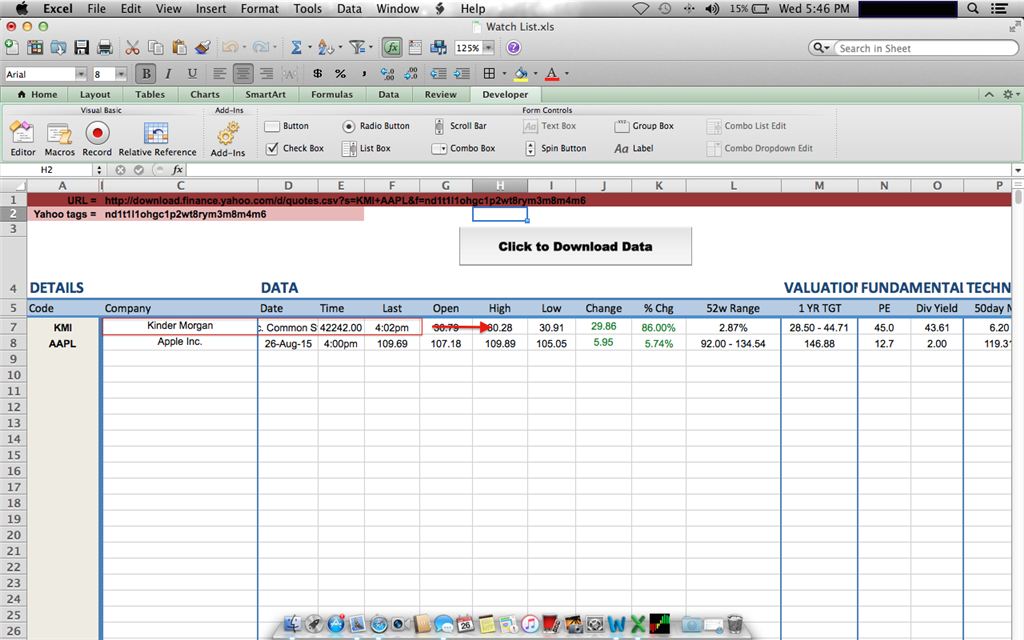Open the Media Browser icon
This screenshot has width=1024, height=640.
pyautogui.click(x=439, y=47)
